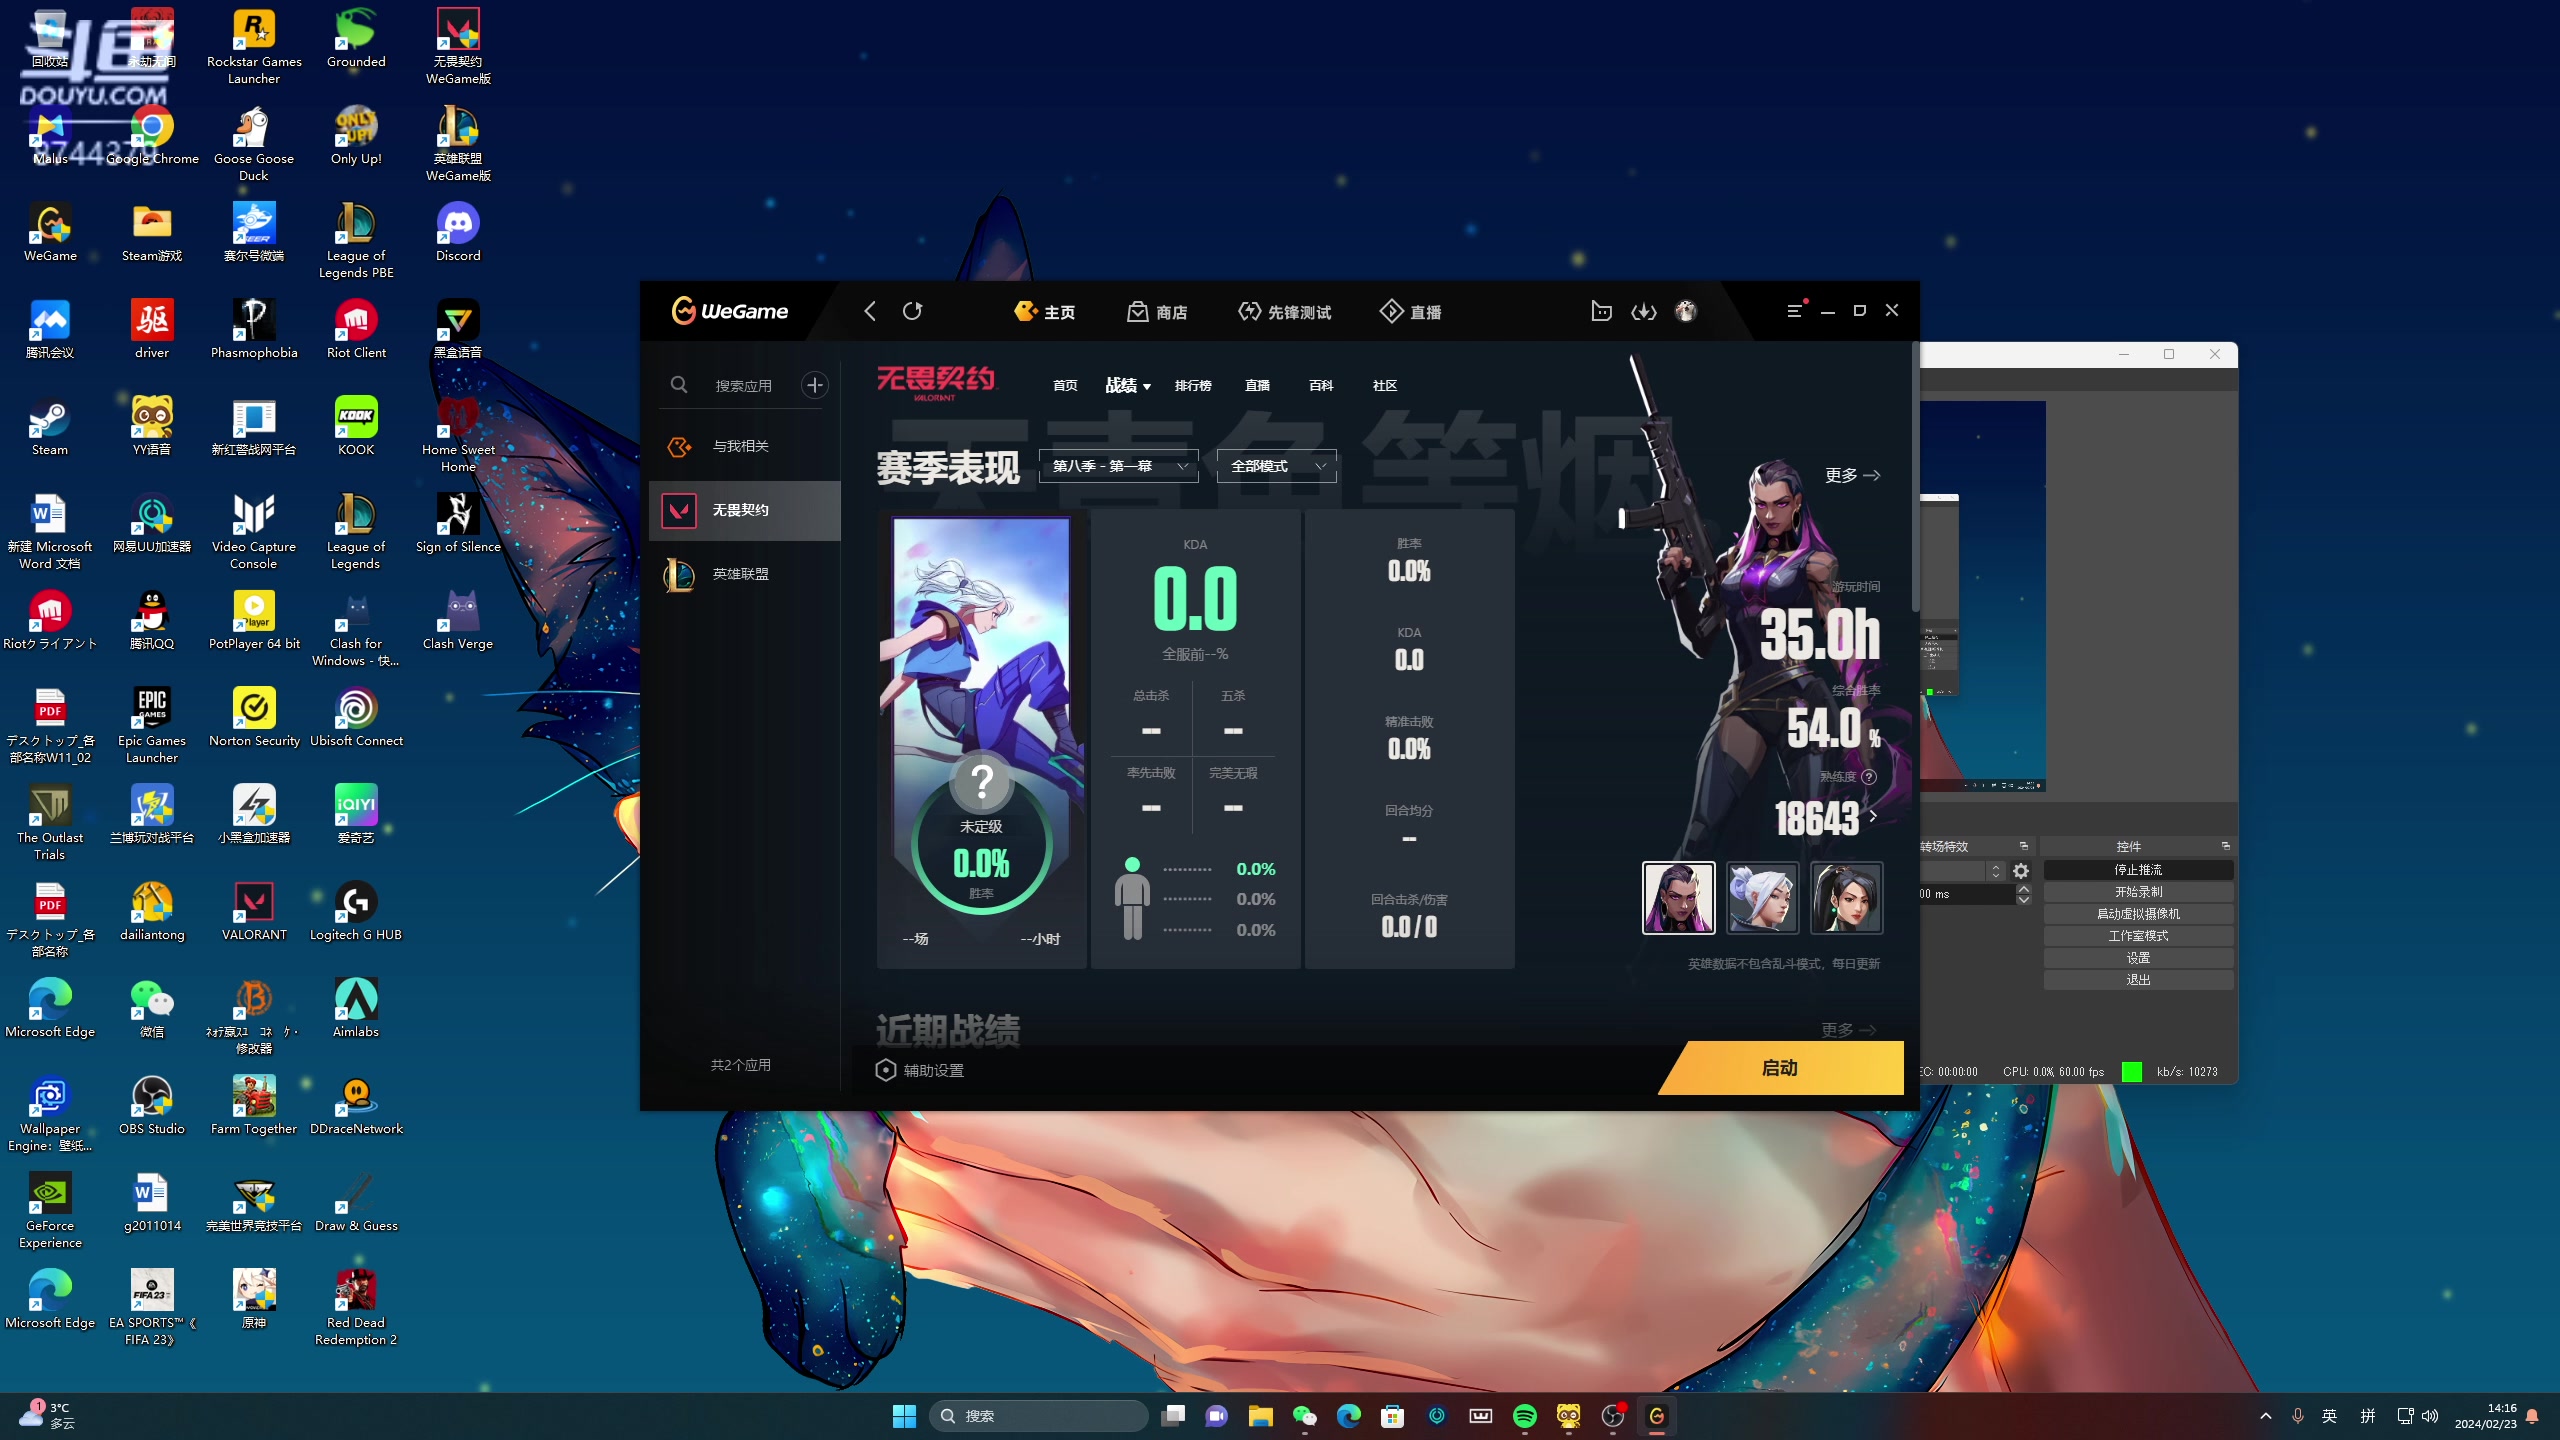Click the yellow 启动 launch button
2560x1440 pixels.
[x=1780, y=1068]
